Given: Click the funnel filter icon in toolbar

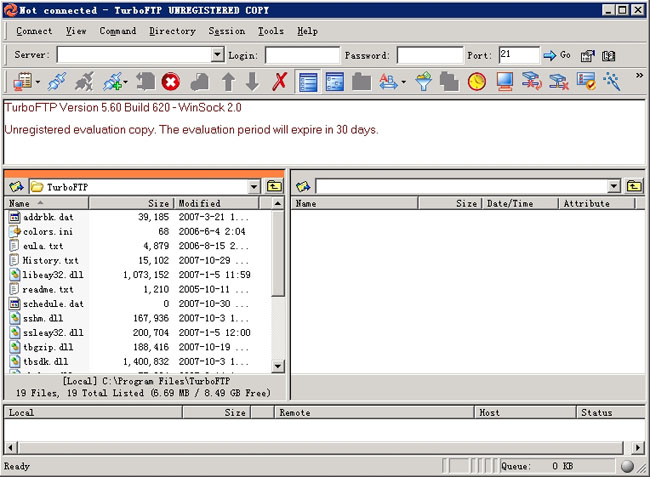Looking at the screenshot, I should [423, 82].
